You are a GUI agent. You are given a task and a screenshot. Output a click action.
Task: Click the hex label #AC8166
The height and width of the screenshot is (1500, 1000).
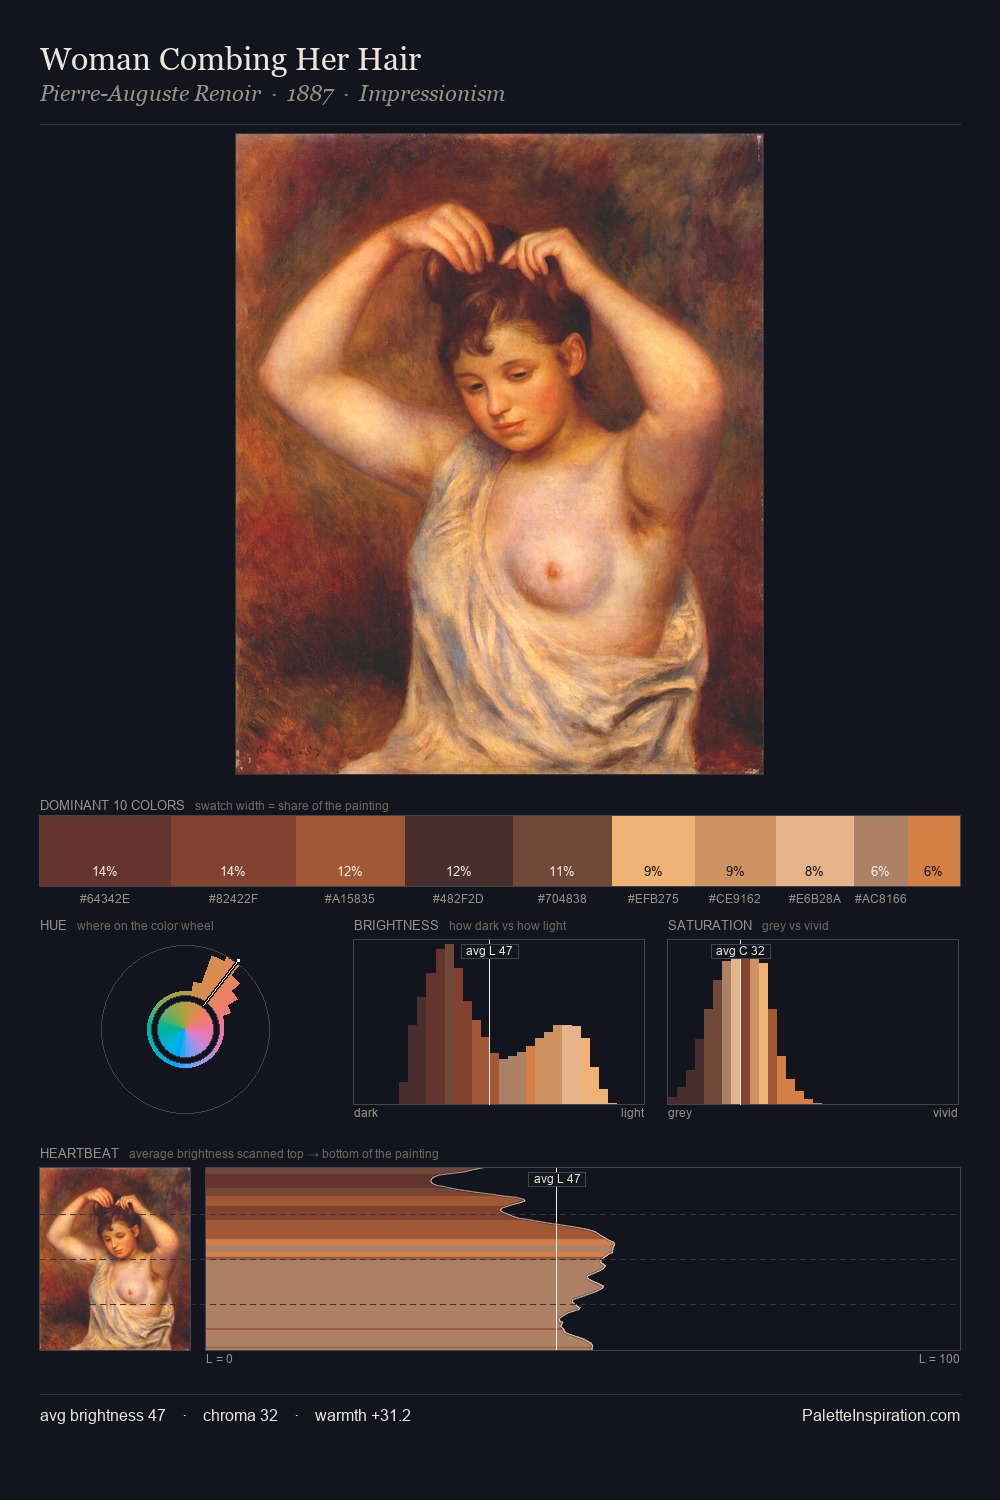pyautogui.click(x=881, y=899)
